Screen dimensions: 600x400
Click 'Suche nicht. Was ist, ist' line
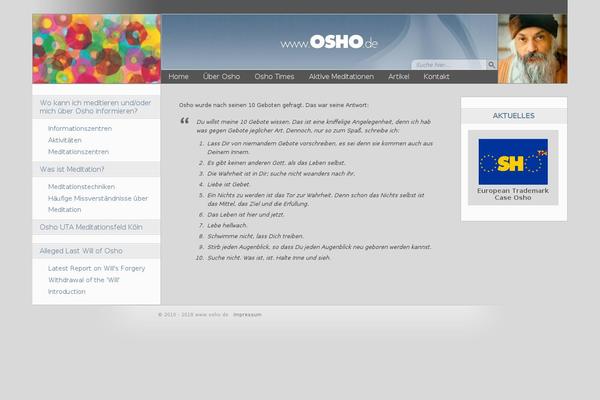[x=269, y=258]
